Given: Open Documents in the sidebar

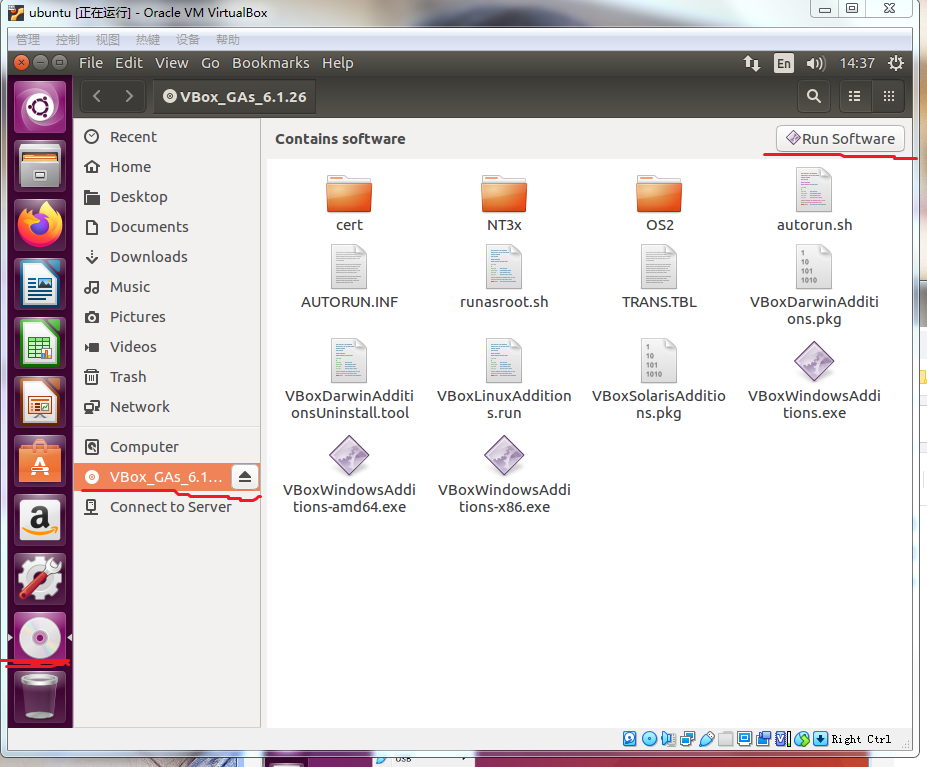Looking at the screenshot, I should 167,227.
